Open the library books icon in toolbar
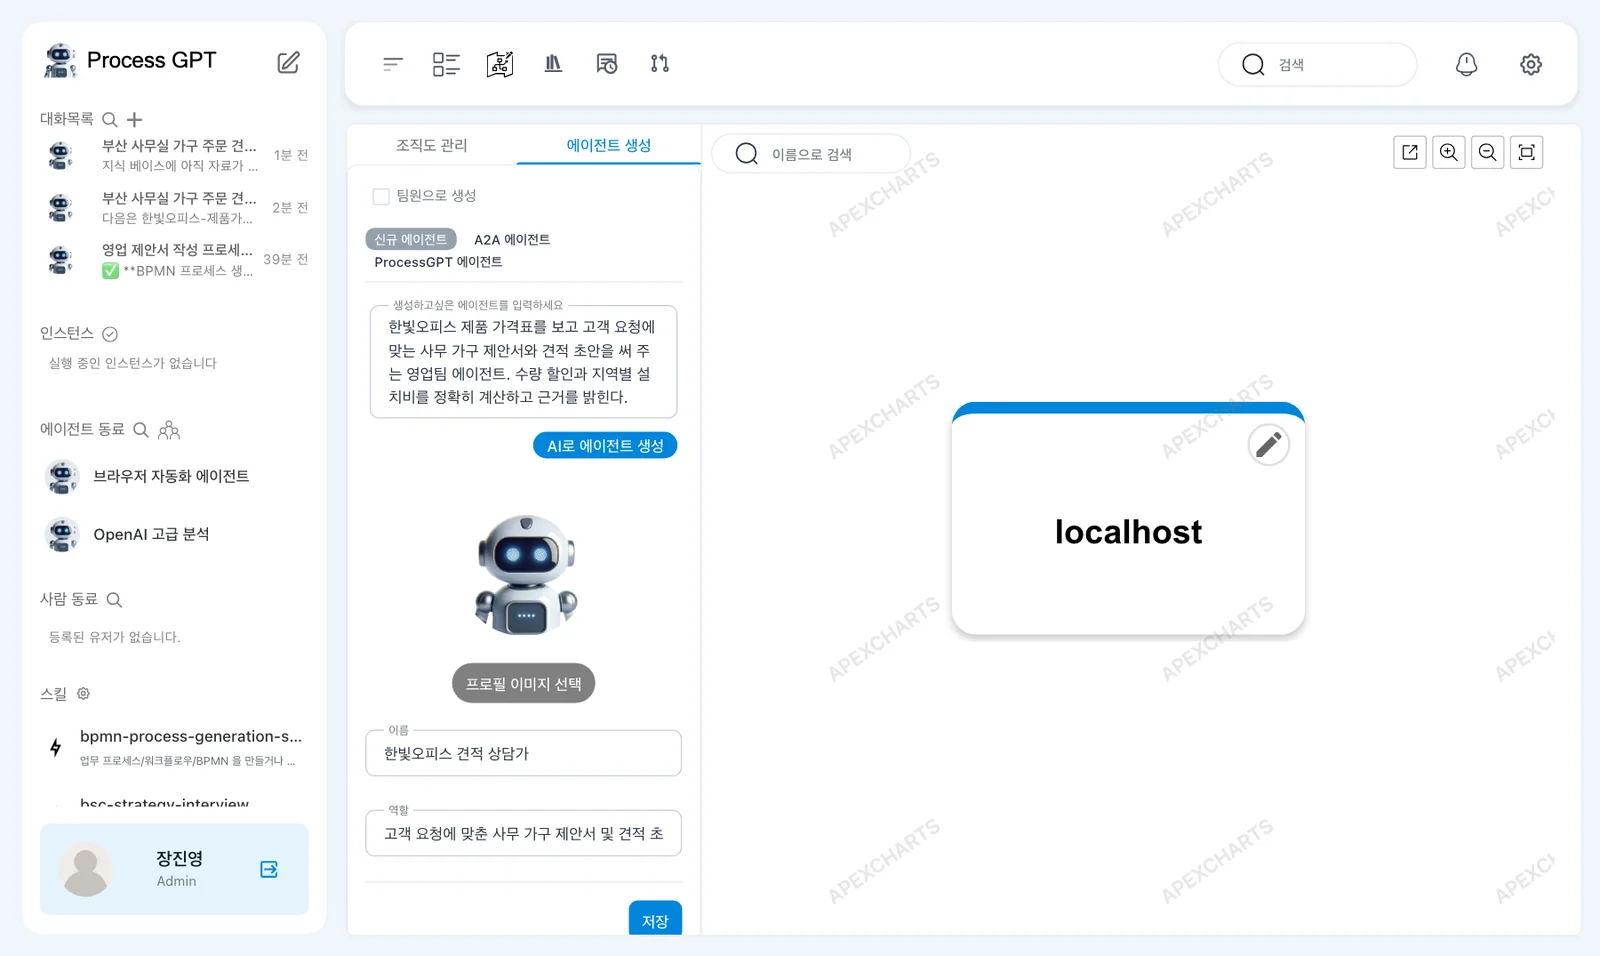The width and height of the screenshot is (1600, 956). 553,64
